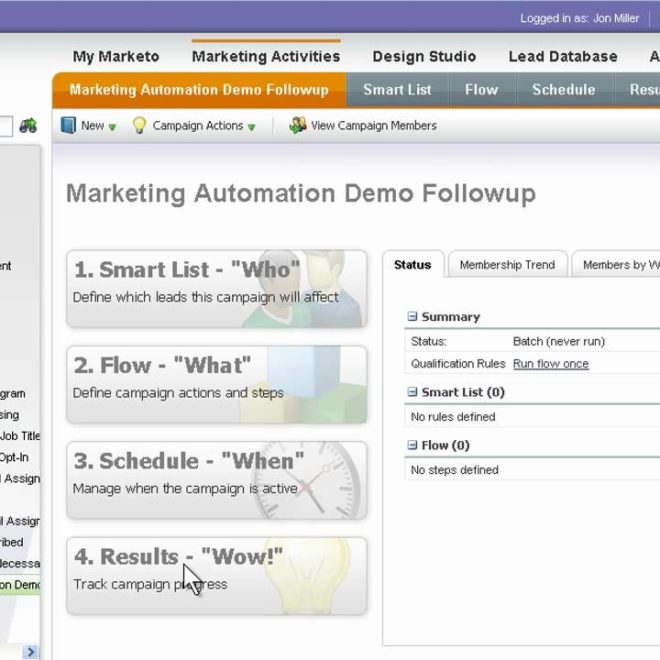This screenshot has height=660, width=660.
Task: Select the Status tab
Action: (412, 264)
